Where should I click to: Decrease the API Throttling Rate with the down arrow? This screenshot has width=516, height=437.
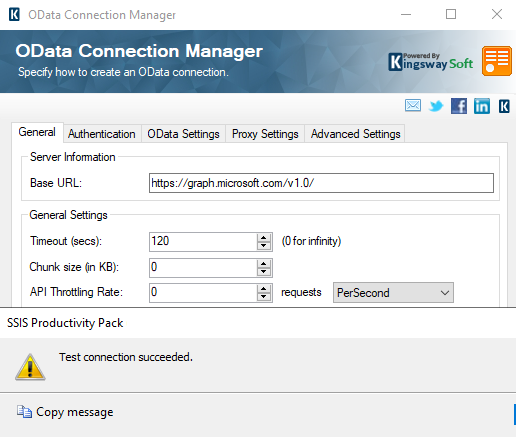pos(264,297)
